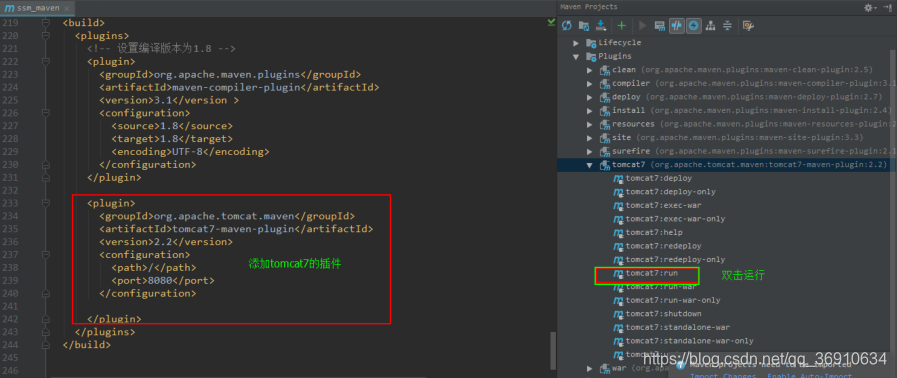This screenshot has width=897, height=378.
Task: Expand the surefire plugin node
Action: coord(590,151)
